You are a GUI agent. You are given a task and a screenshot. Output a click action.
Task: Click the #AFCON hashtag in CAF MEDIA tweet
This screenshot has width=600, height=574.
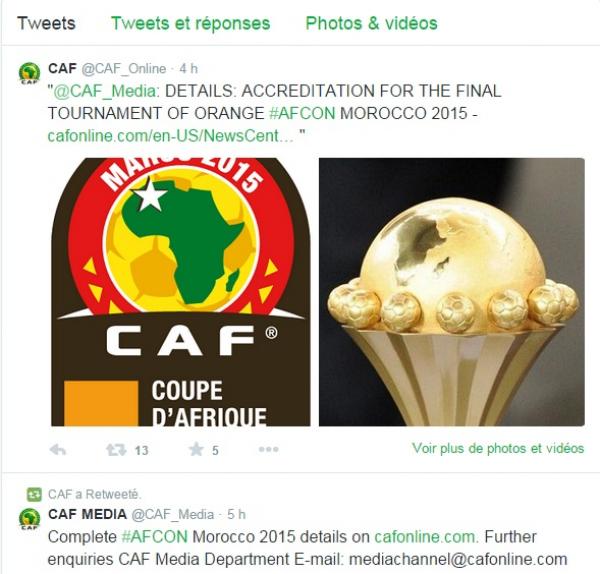click(x=155, y=536)
